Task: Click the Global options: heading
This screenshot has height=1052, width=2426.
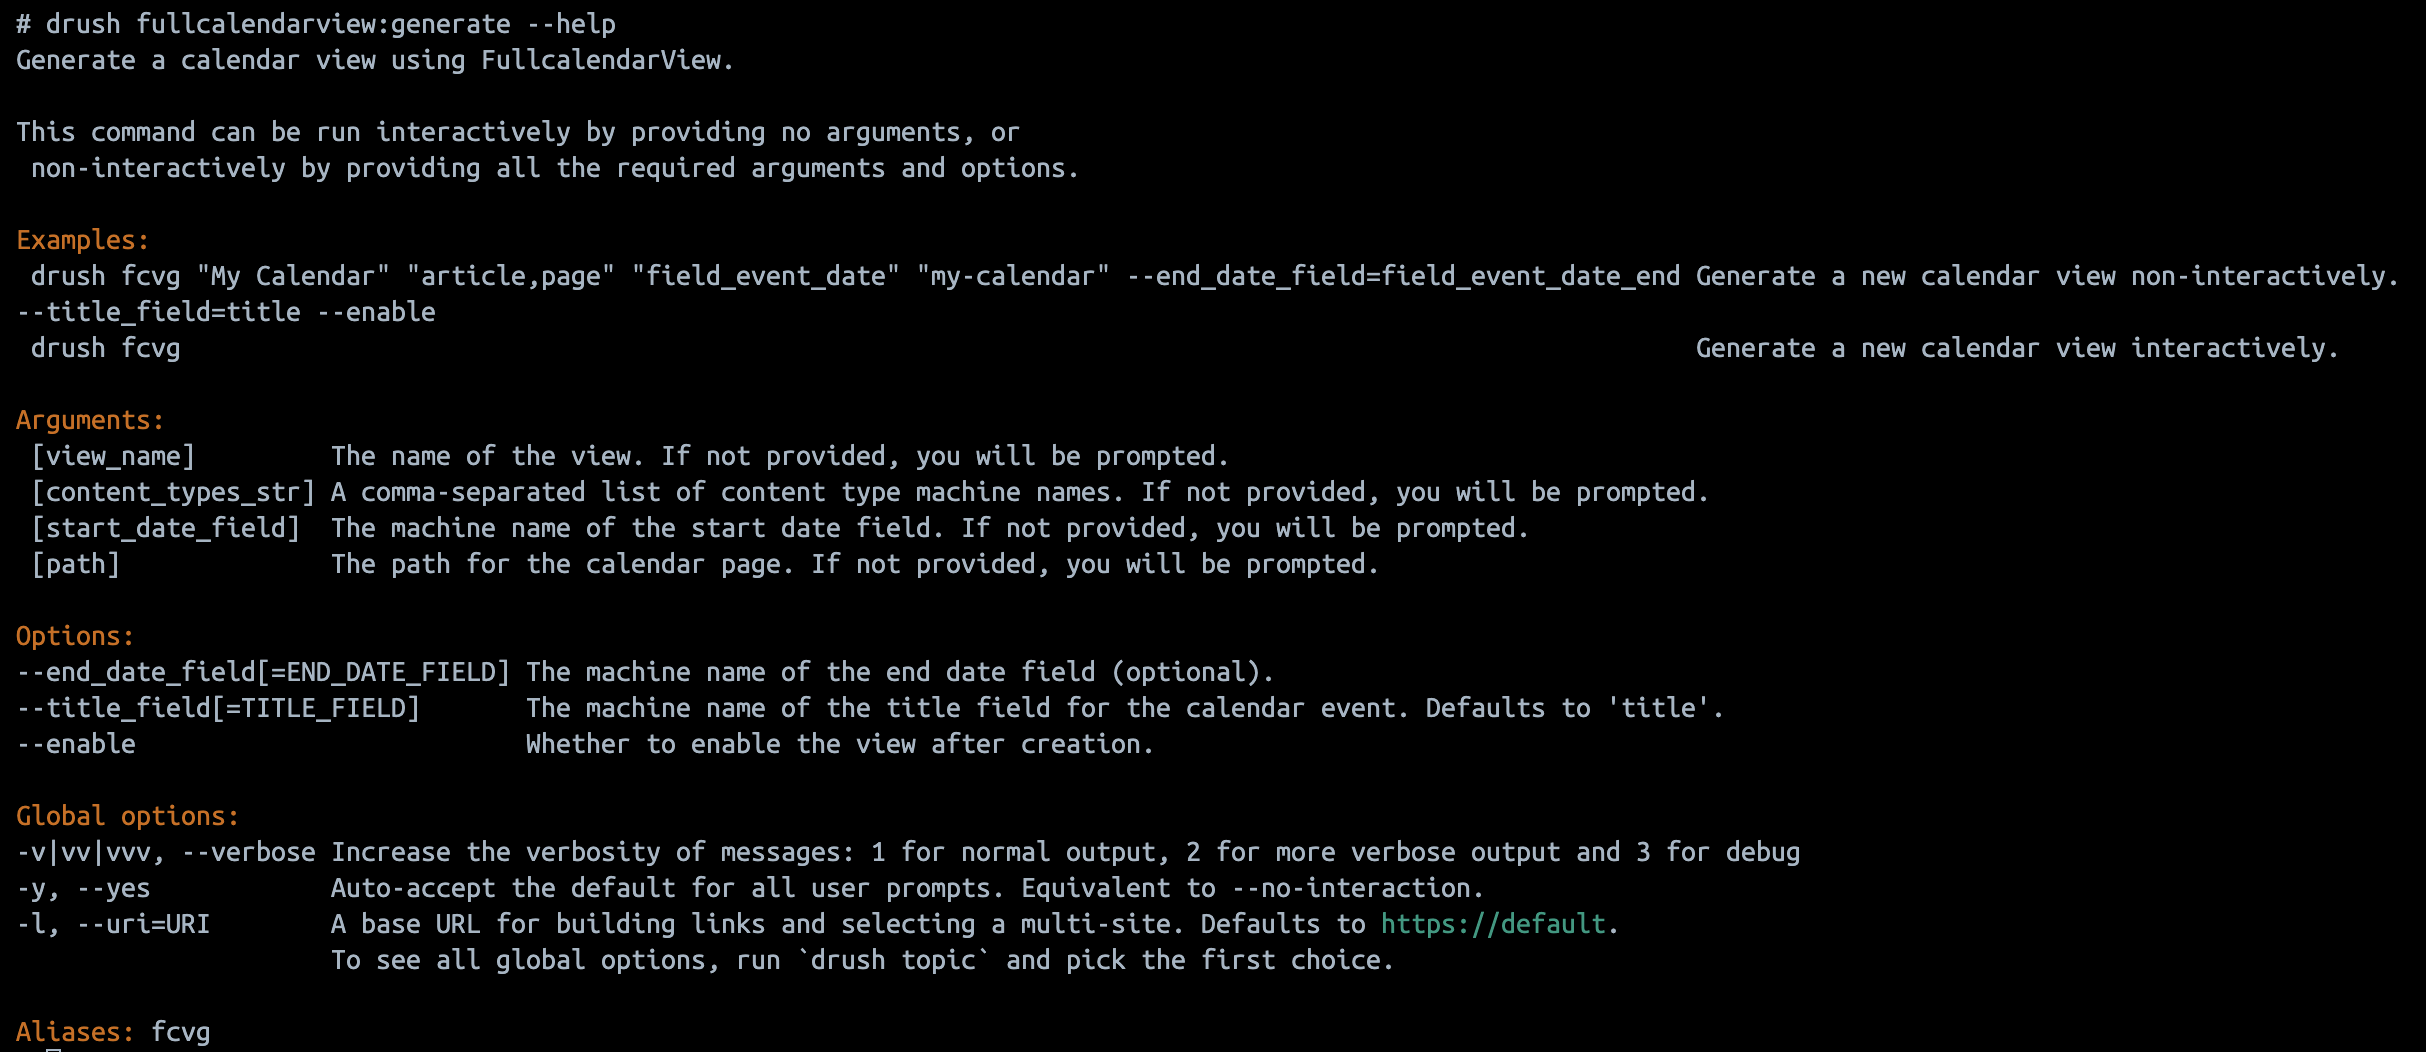Action: pos(128,816)
